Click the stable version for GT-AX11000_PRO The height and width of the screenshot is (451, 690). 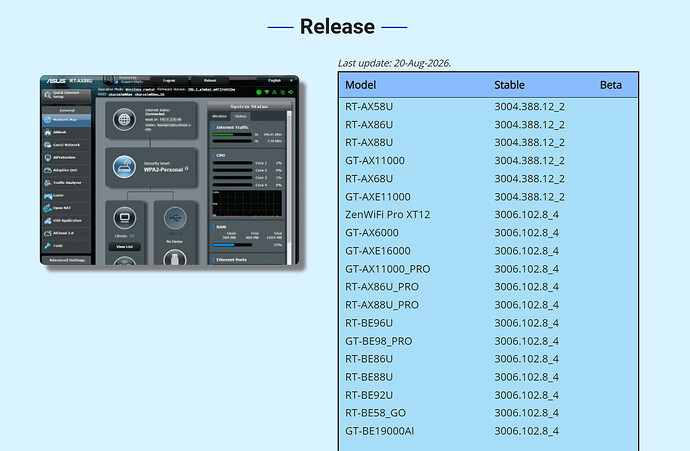coord(526,269)
